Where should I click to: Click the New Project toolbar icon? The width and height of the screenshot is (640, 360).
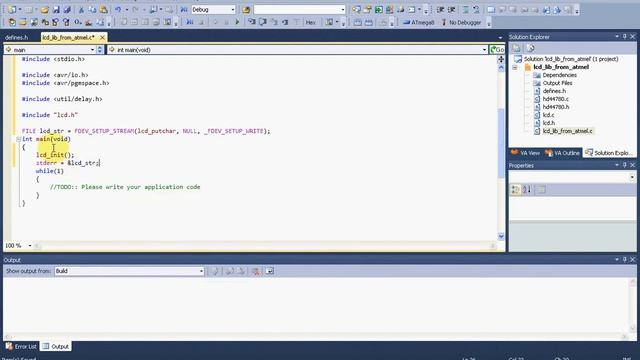click(x=12, y=9)
